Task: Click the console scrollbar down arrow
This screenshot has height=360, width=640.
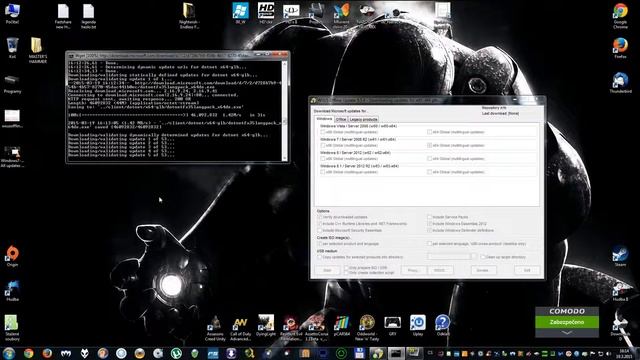Action: click(285, 158)
